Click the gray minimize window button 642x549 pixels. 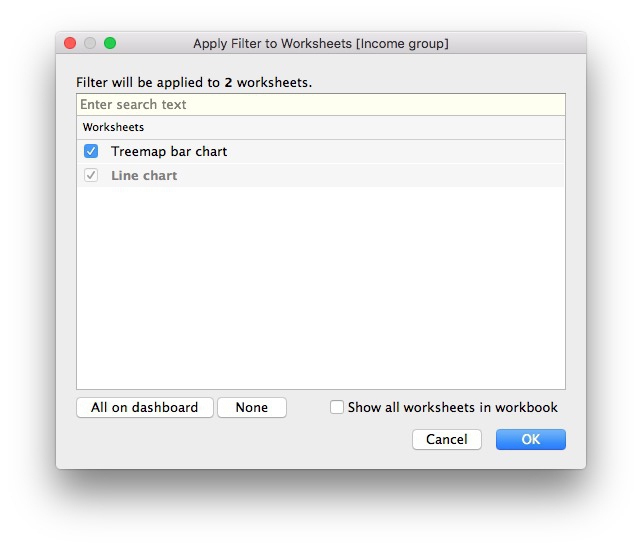[90, 43]
